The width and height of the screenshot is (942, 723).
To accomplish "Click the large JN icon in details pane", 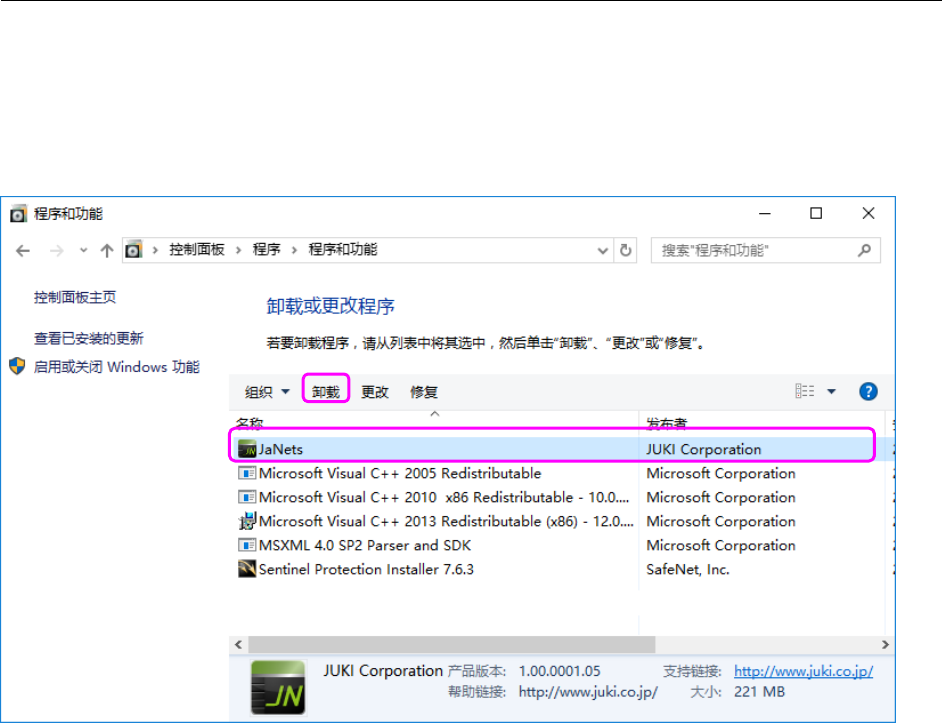I will click(278, 688).
